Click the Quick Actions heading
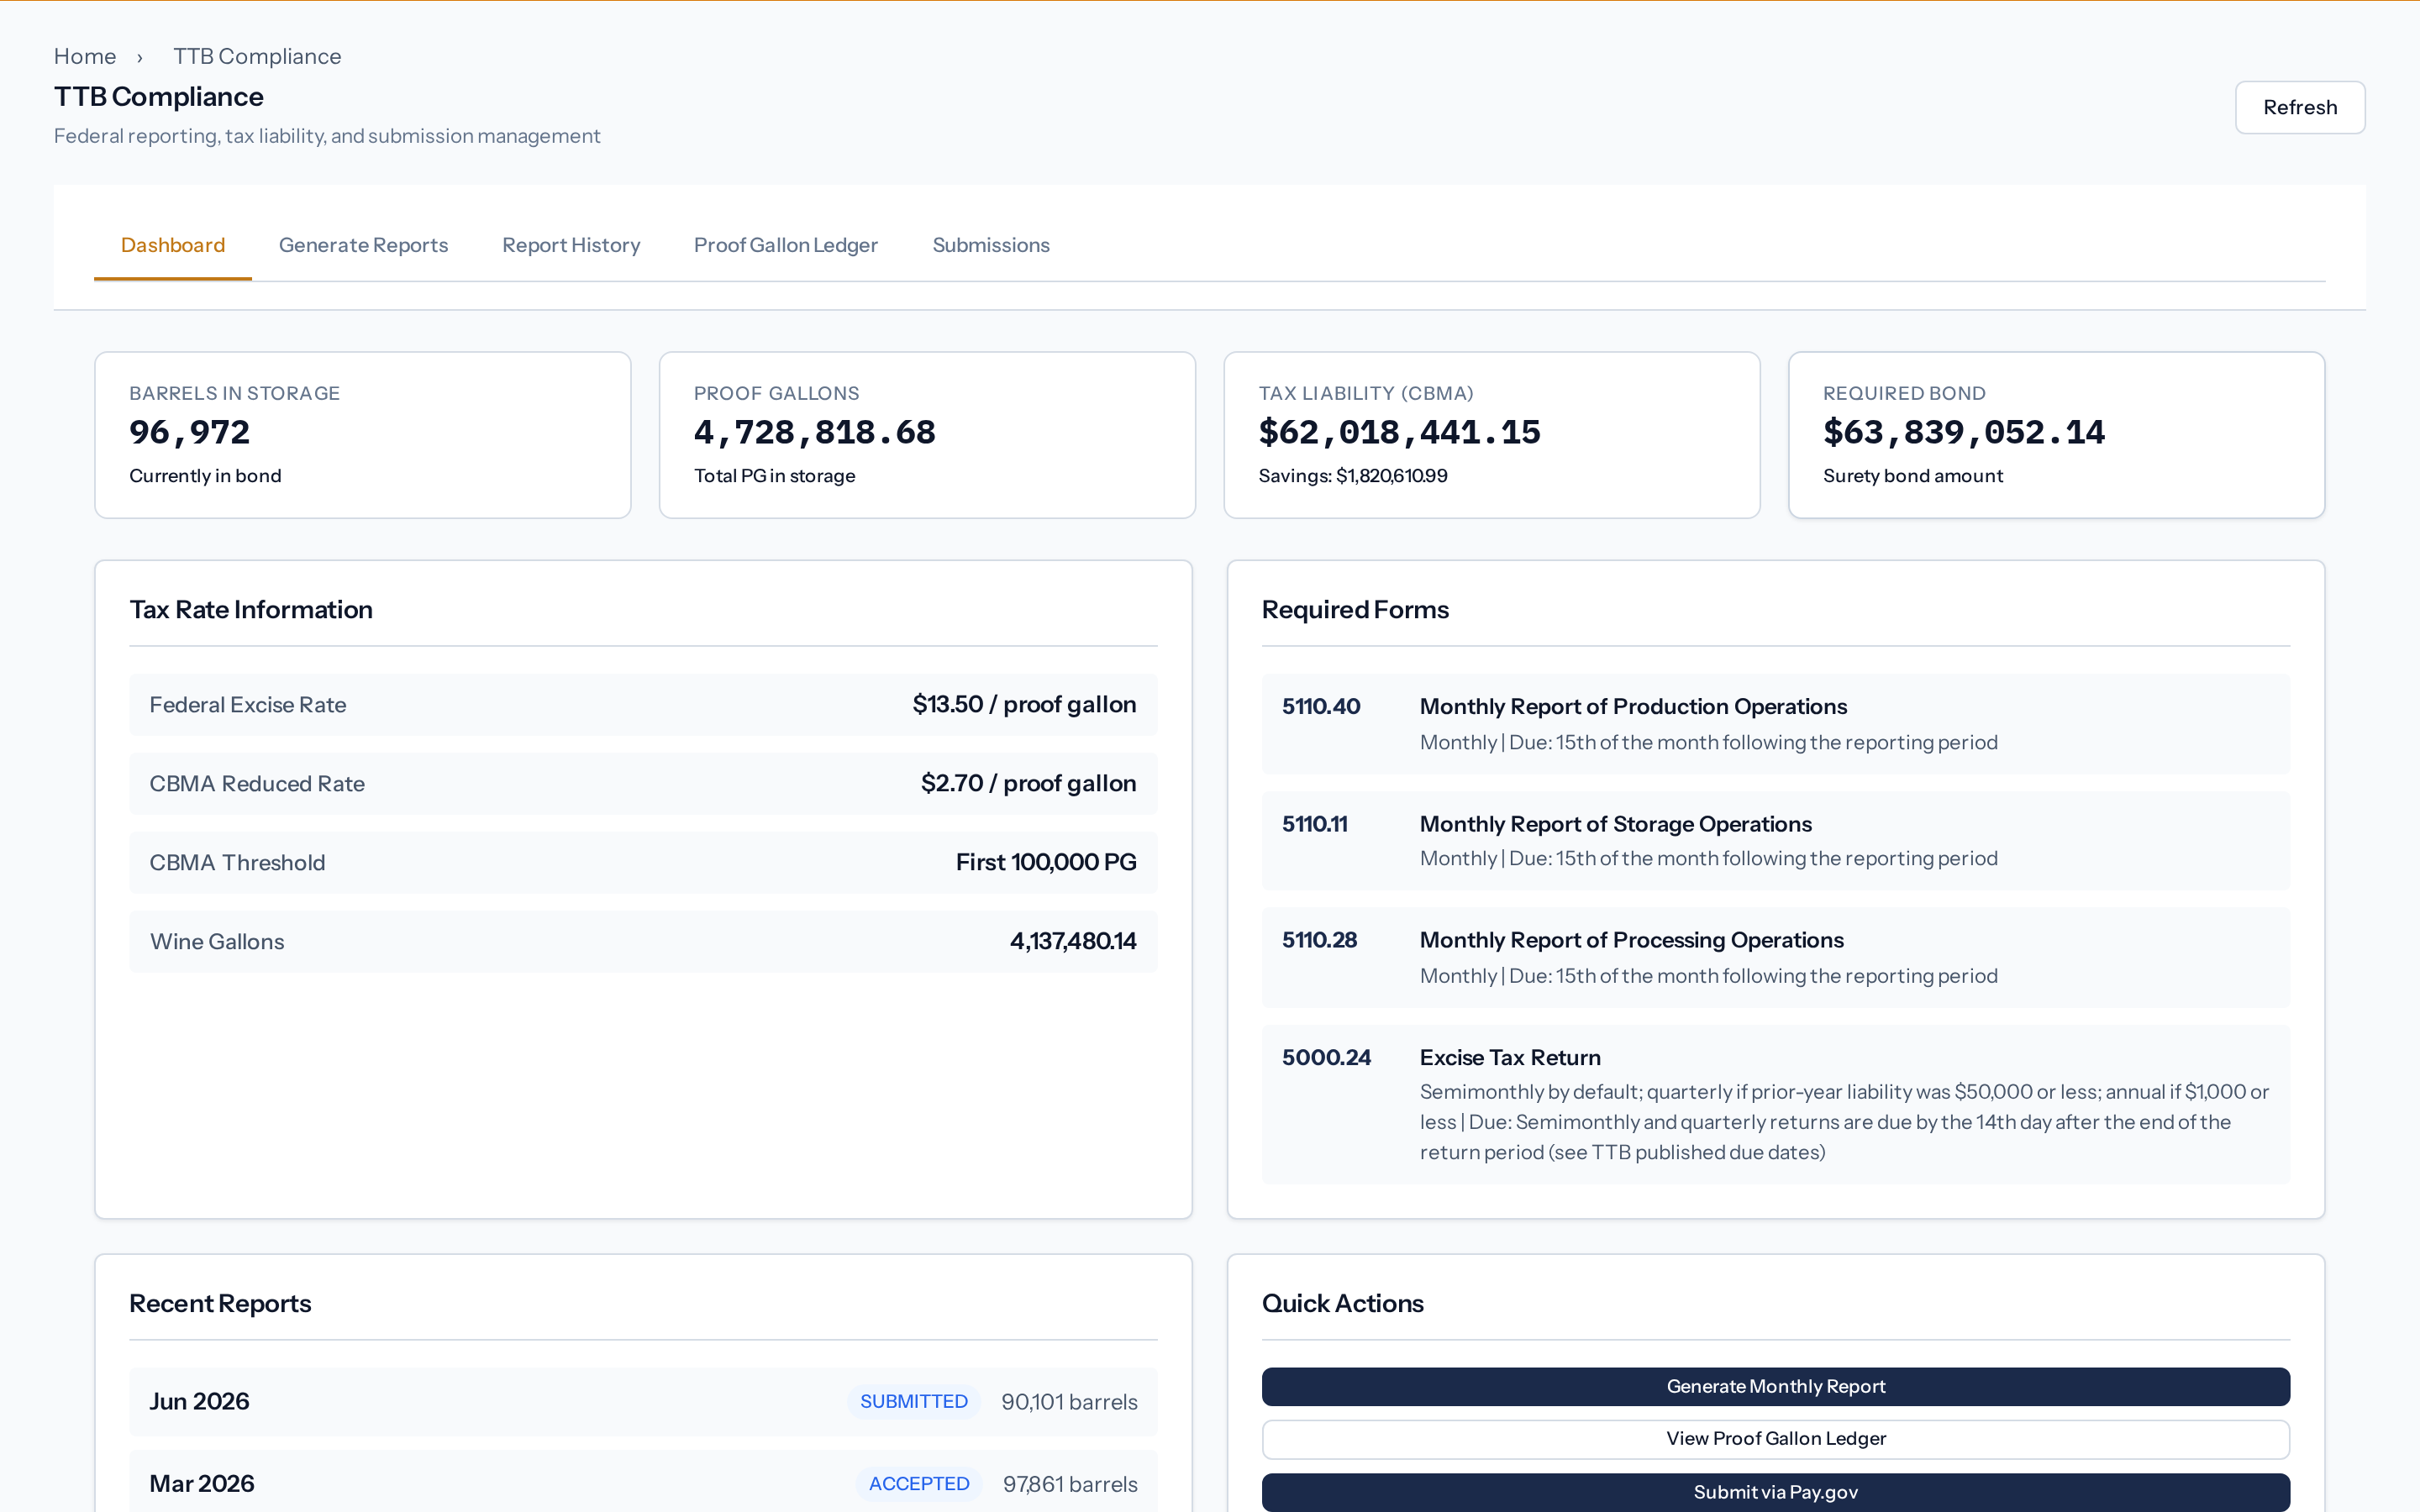The image size is (2420, 1512). pos(1342,1304)
